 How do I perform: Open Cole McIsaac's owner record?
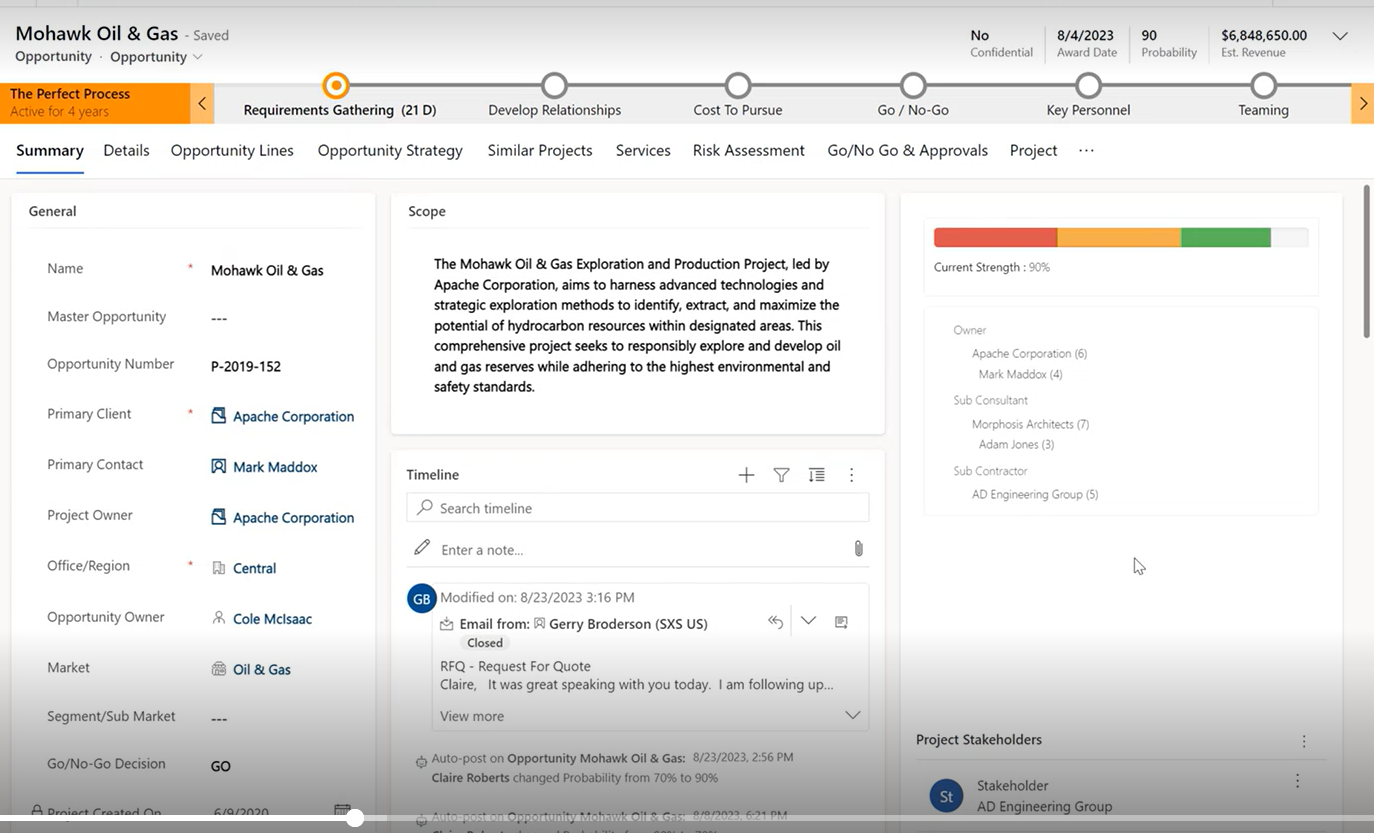pyautogui.click(x=271, y=618)
